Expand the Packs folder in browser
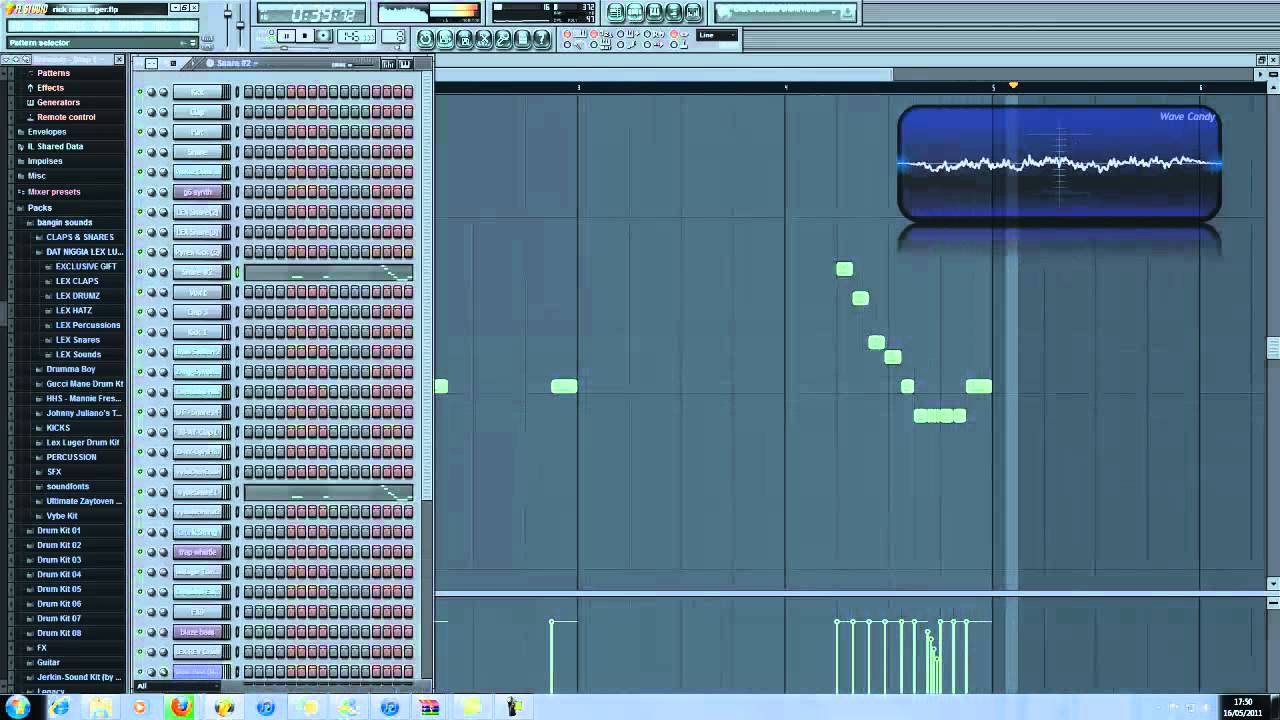1280x720 pixels. [39, 208]
